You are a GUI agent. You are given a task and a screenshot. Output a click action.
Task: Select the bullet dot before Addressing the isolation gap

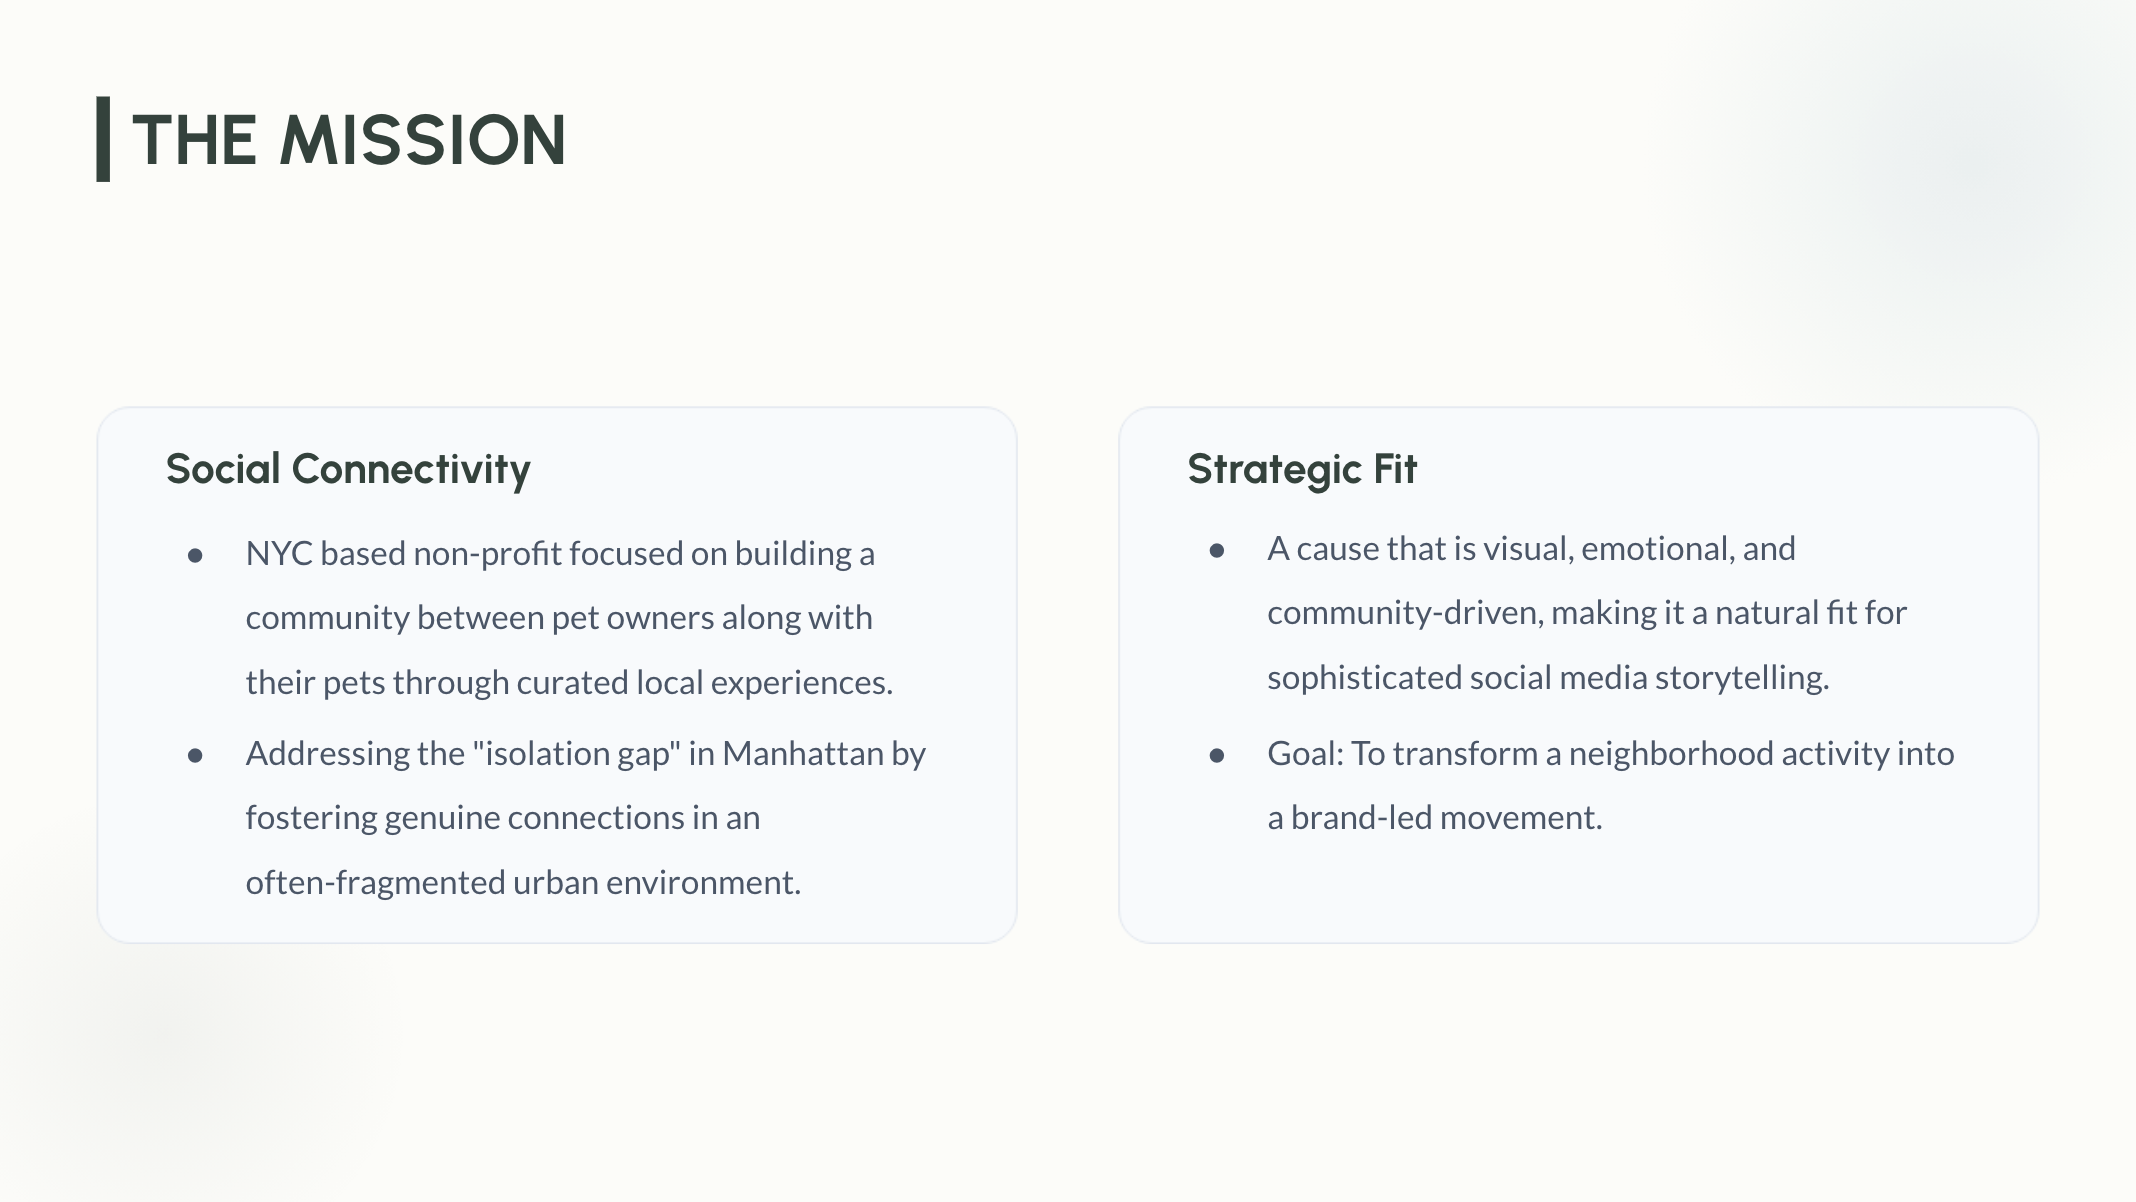195,755
